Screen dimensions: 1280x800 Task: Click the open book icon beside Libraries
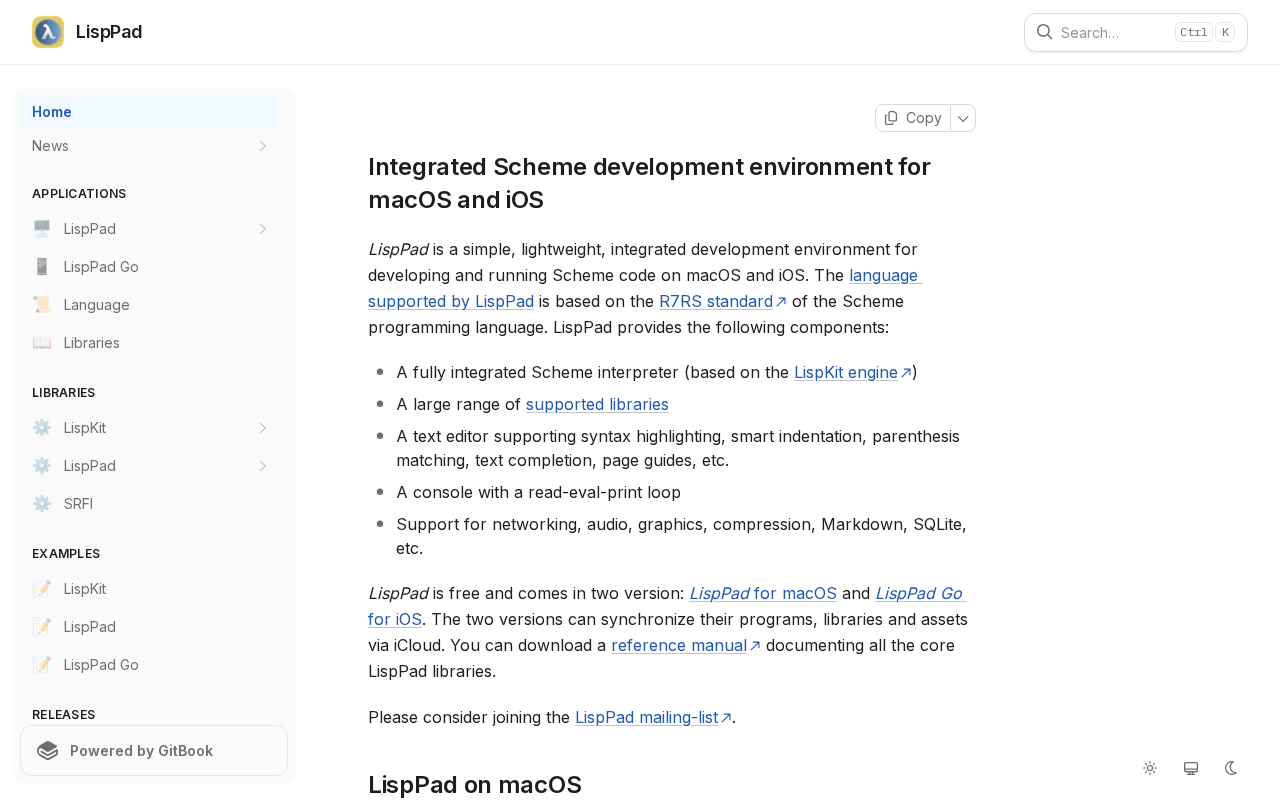pos(42,343)
